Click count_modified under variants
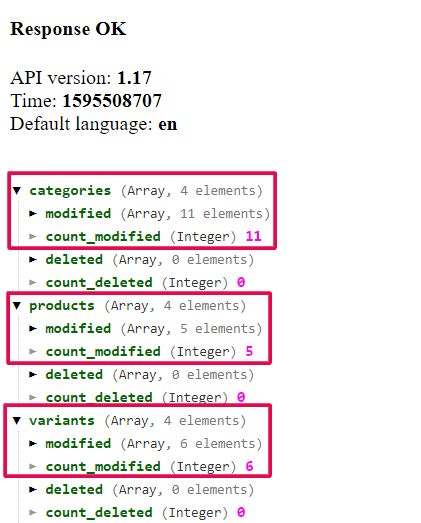Image resolution: width=421 pixels, height=523 pixels. tap(103, 467)
